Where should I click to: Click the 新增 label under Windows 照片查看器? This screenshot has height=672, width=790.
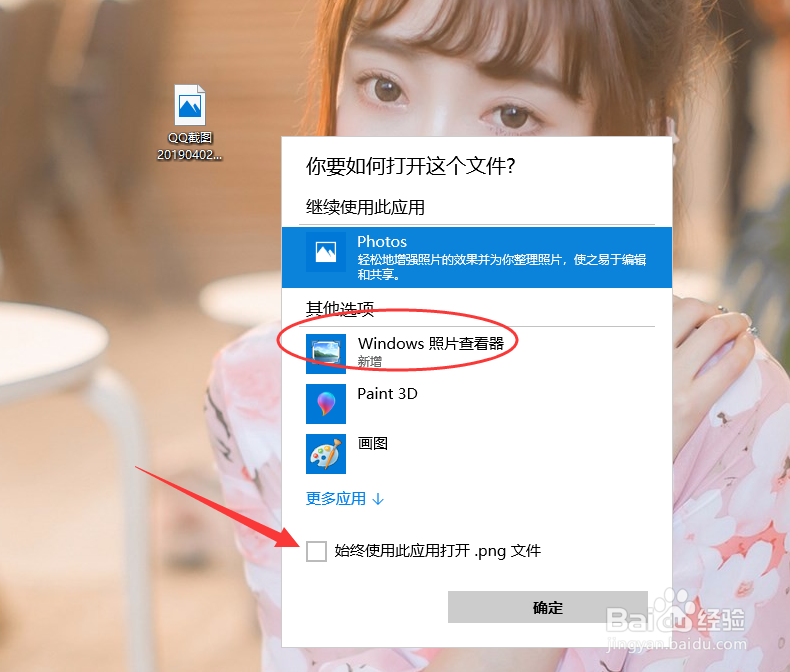click(x=370, y=361)
